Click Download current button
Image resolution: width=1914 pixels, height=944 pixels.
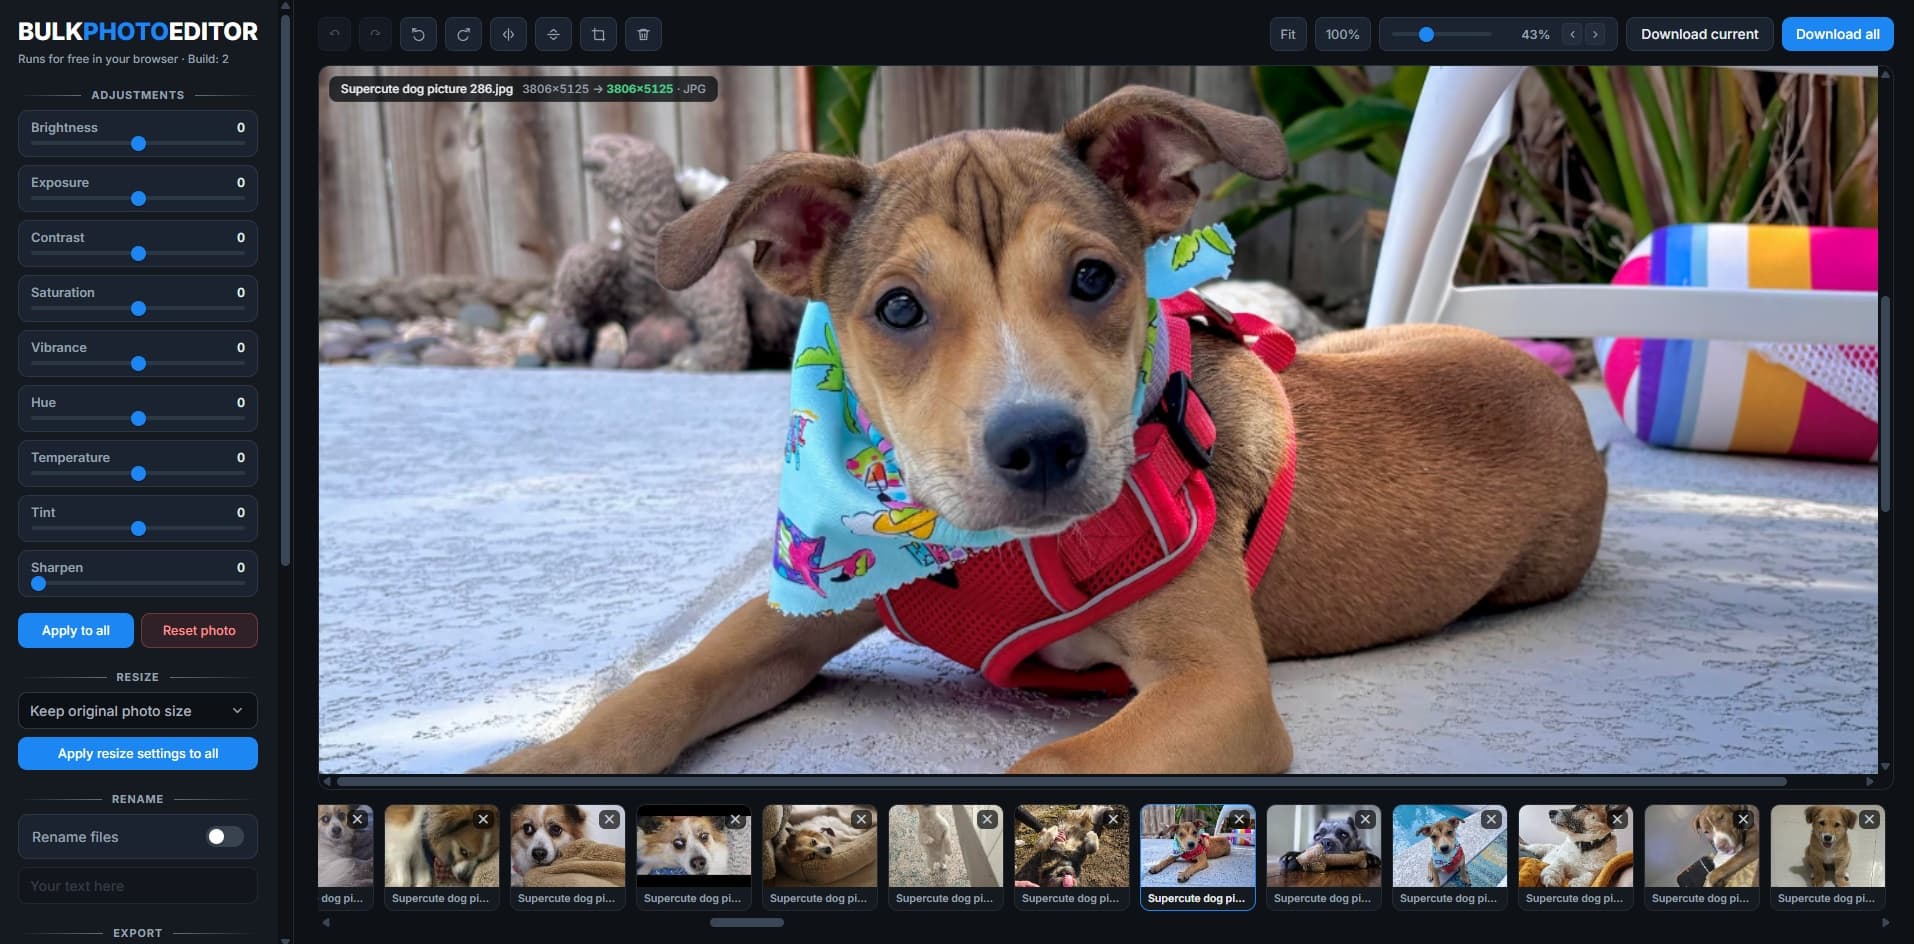tap(1699, 34)
